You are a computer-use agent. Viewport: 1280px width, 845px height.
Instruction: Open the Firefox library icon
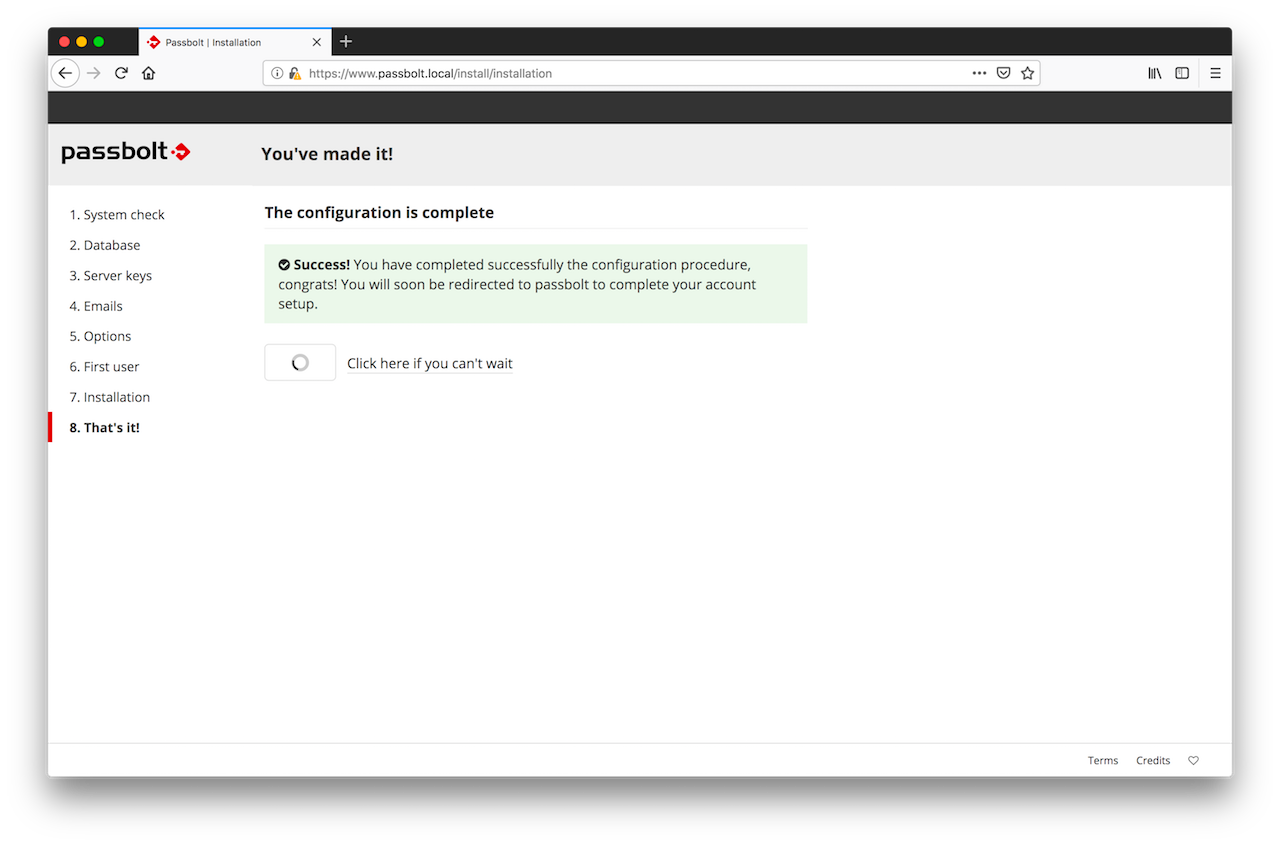[1154, 73]
